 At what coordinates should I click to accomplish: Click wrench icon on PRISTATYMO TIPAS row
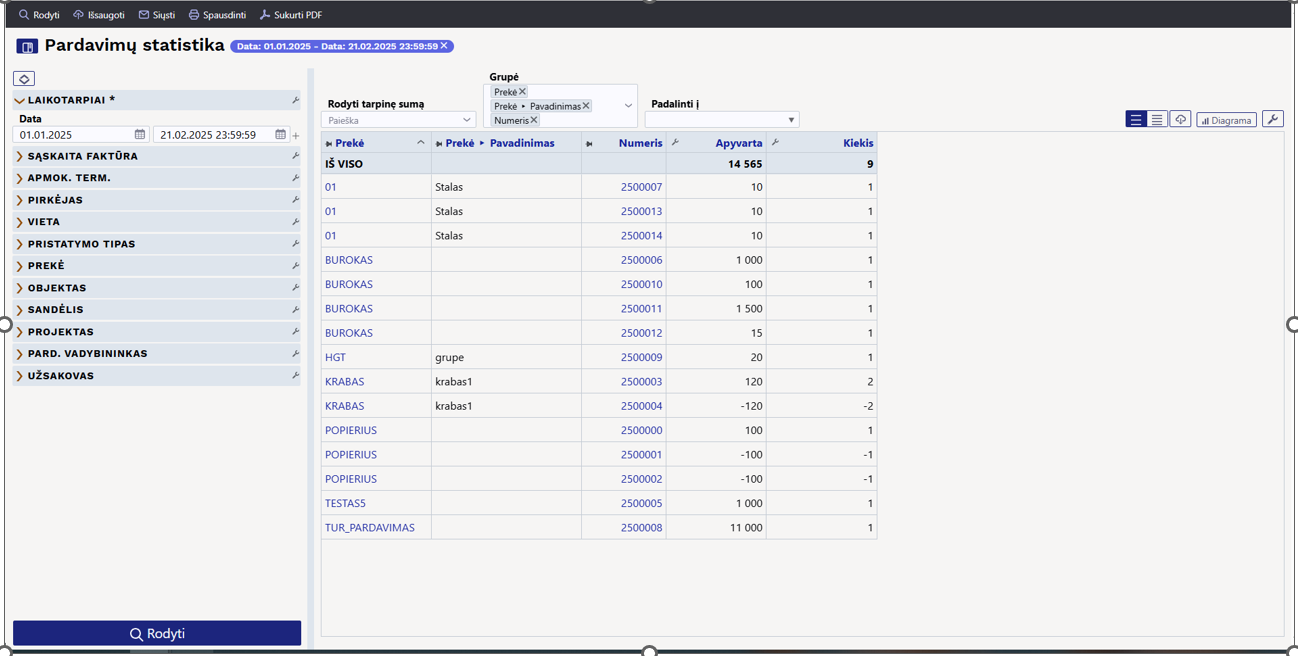click(295, 244)
